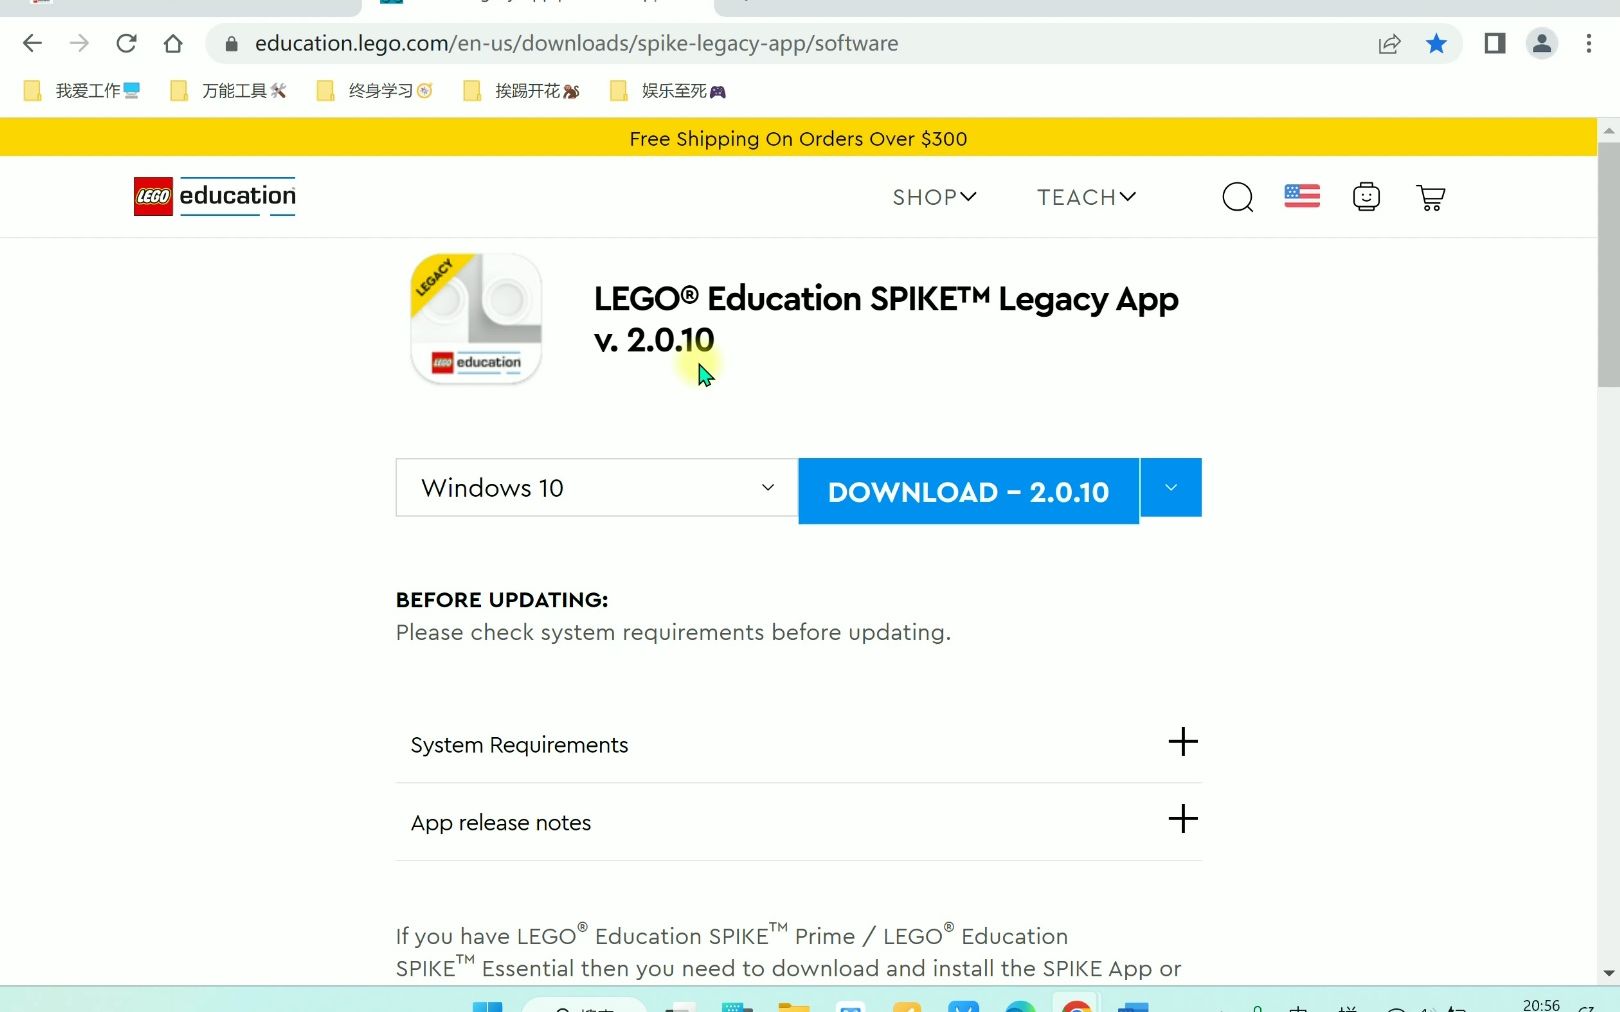Viewport: 1620px width, 1012px height.
Task: Click the SPIKE Legacy app icon image
Action: (476, 318)
